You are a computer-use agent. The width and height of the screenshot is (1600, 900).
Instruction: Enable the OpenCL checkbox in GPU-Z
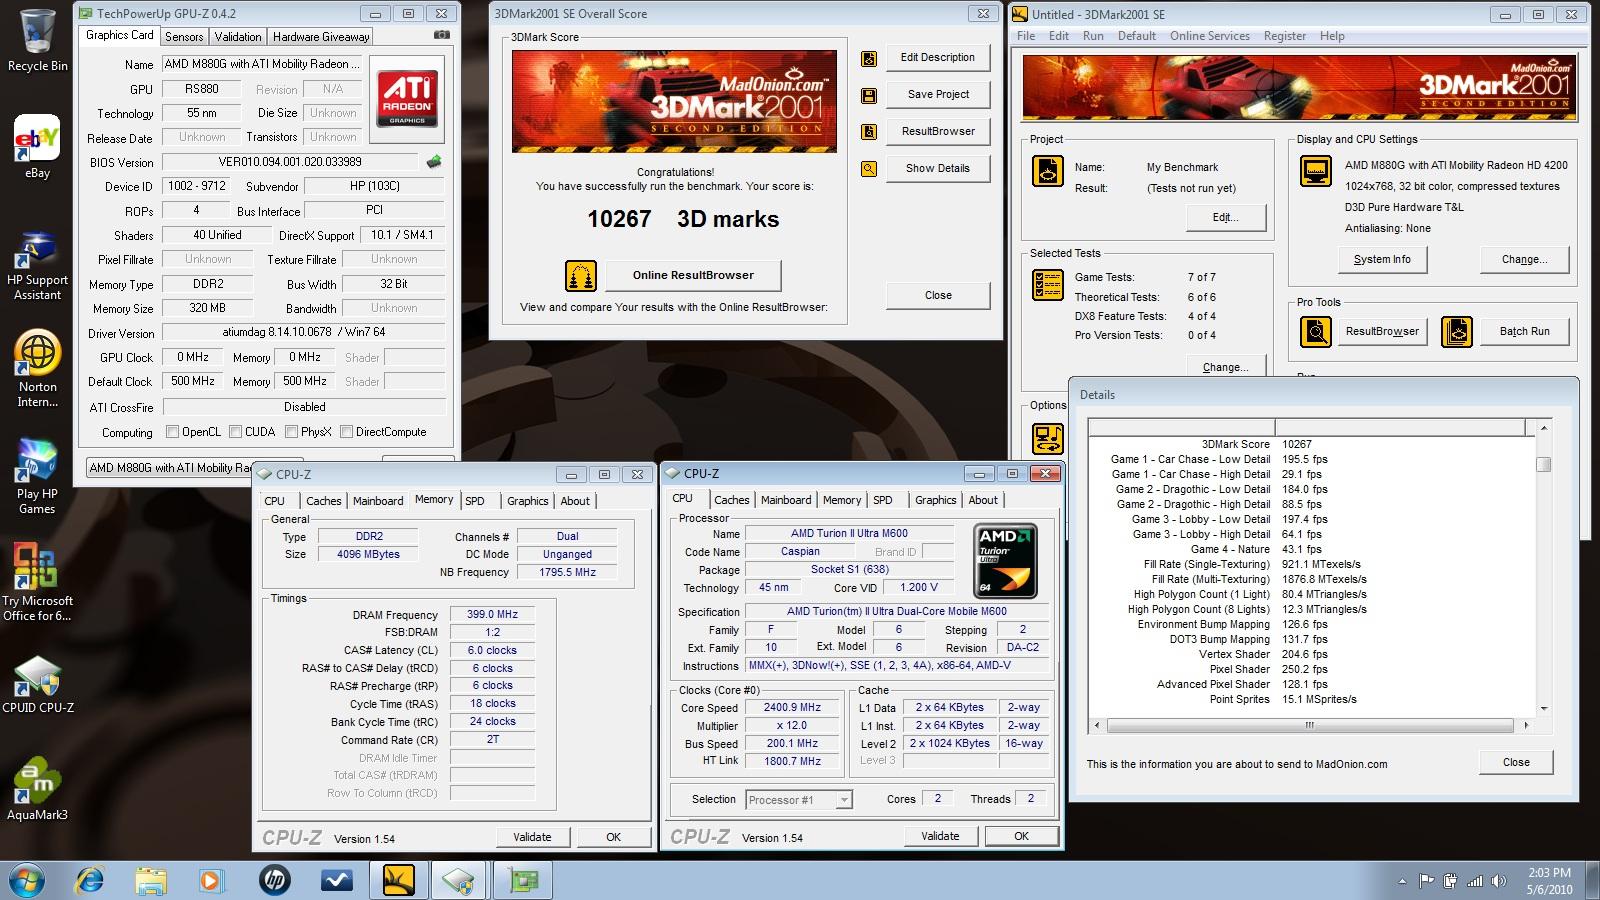tap(172, 432)
